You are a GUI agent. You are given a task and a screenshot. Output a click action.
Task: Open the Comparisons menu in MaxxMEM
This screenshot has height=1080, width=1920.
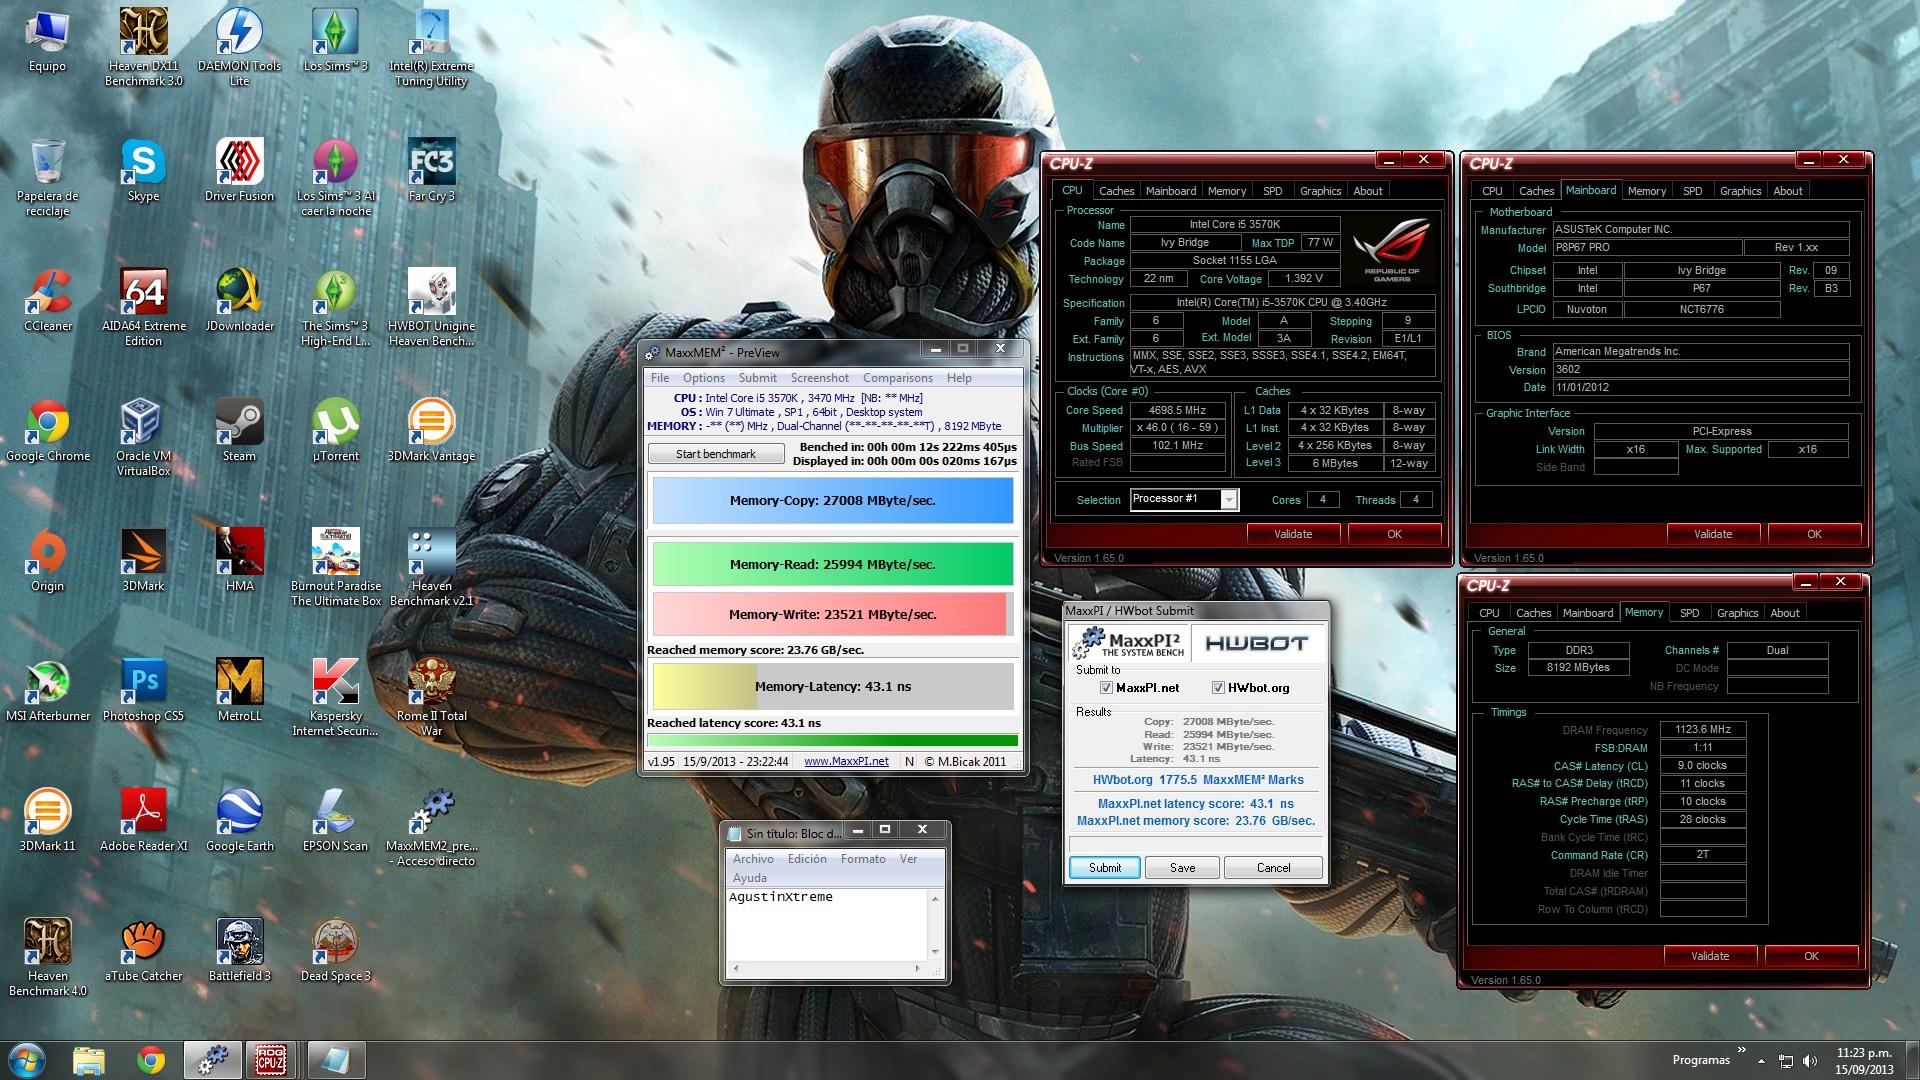[898, 378]
